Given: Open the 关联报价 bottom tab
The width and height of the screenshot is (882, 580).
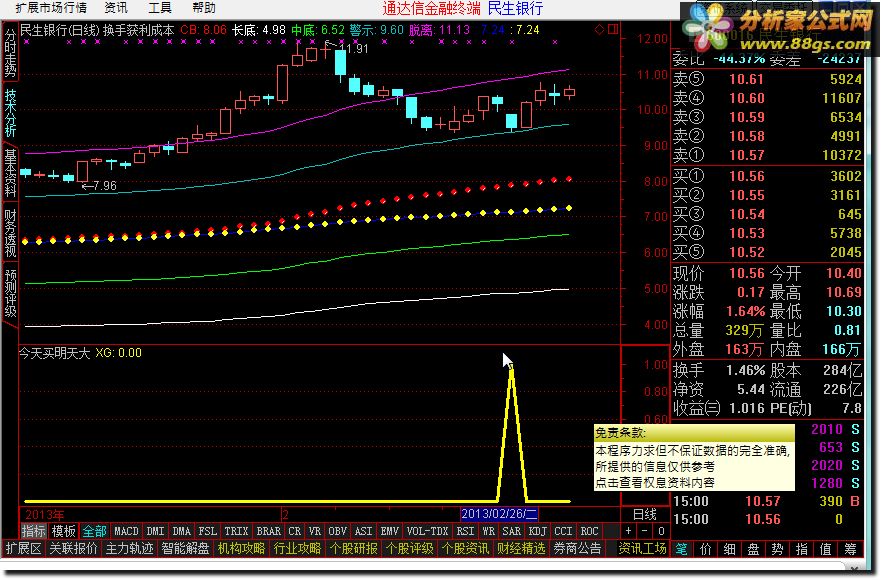Looking at the screenshot, I should pyautogui.click(x=74, y=548).
